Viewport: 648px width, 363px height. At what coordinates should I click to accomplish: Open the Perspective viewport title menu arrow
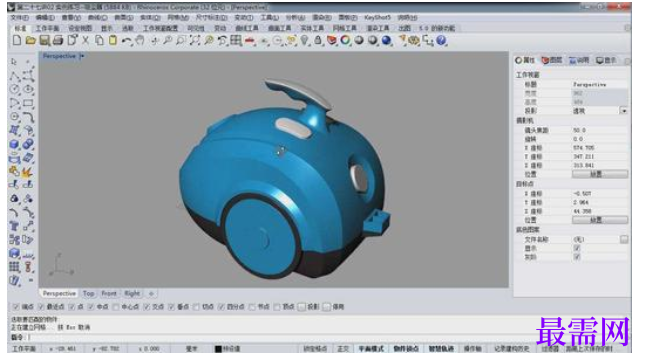(x=82, y=56)
